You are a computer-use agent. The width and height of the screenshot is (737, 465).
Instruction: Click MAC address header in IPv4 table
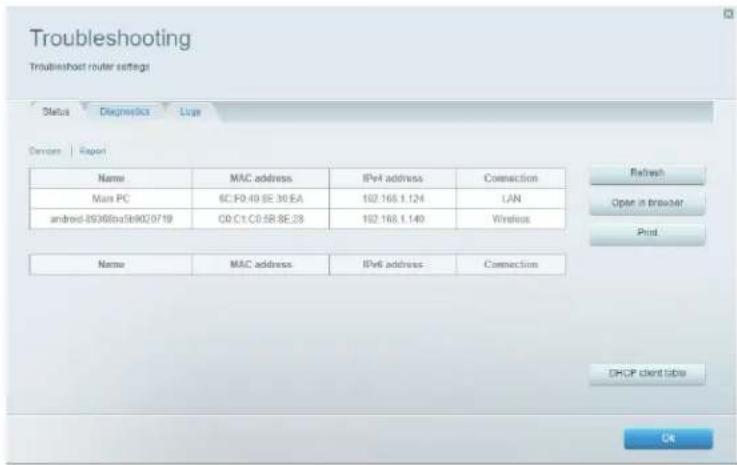click(261, 178)
